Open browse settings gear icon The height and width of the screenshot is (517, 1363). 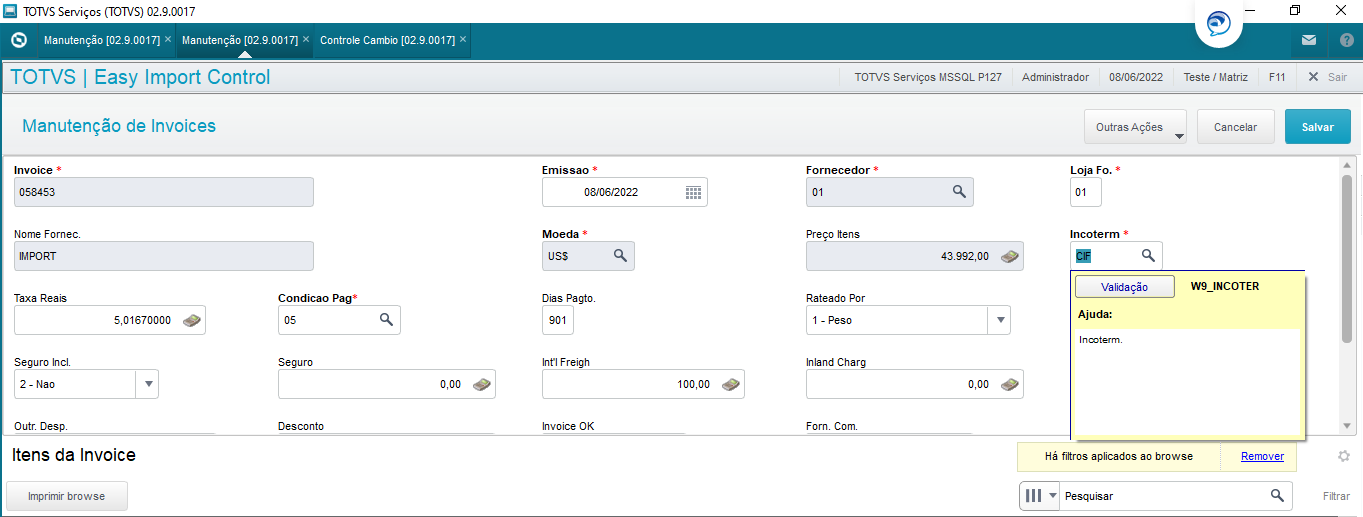1344,457
